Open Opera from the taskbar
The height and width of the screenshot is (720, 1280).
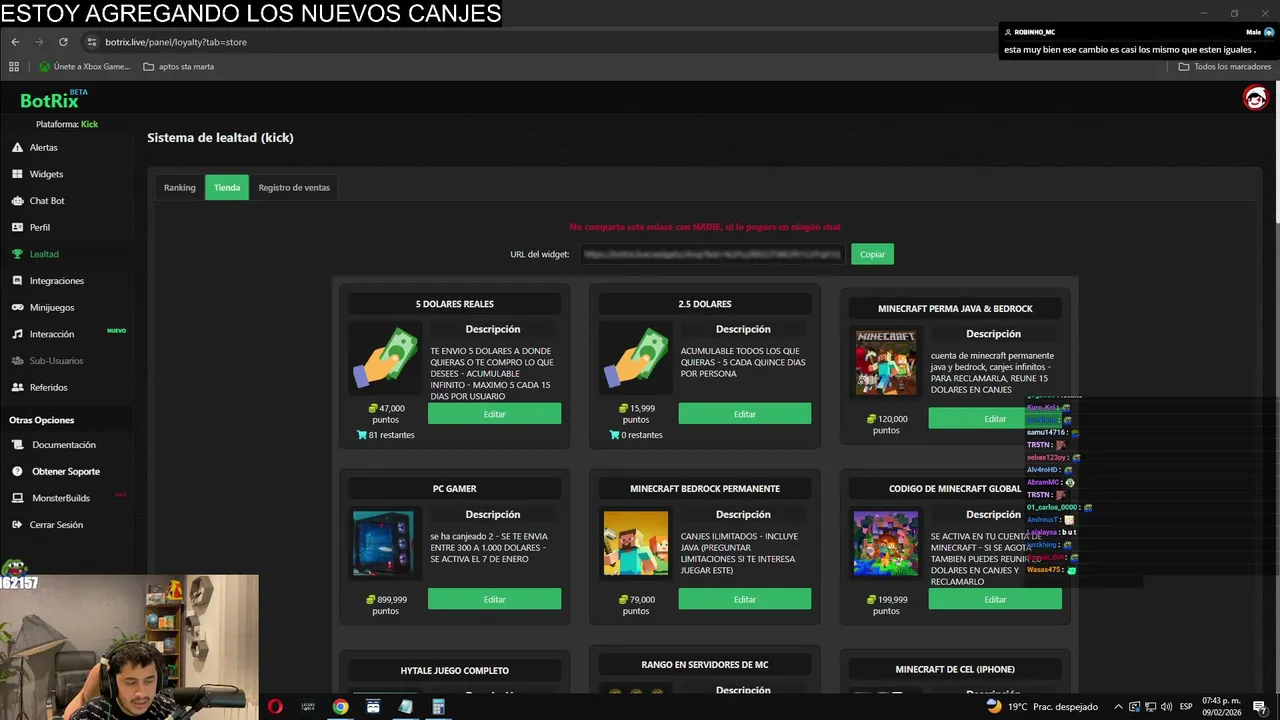(x=275, y=707)
